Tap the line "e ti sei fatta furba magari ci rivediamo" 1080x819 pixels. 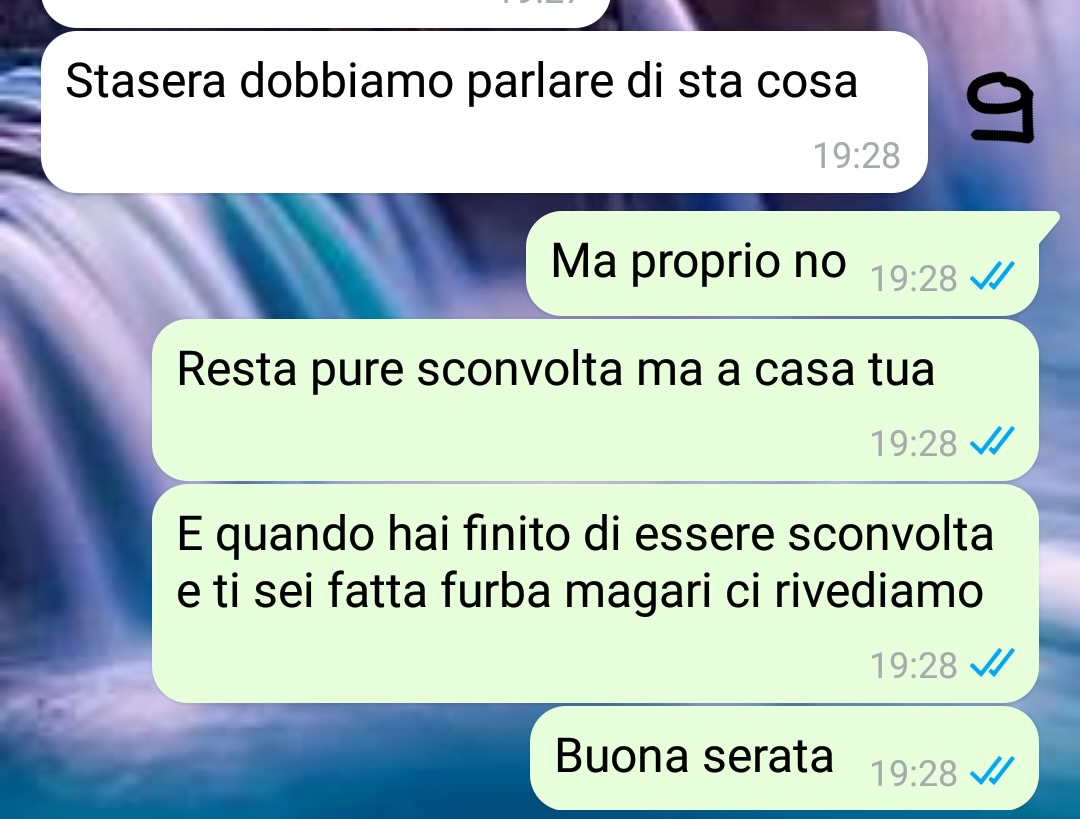coord(579,591)
